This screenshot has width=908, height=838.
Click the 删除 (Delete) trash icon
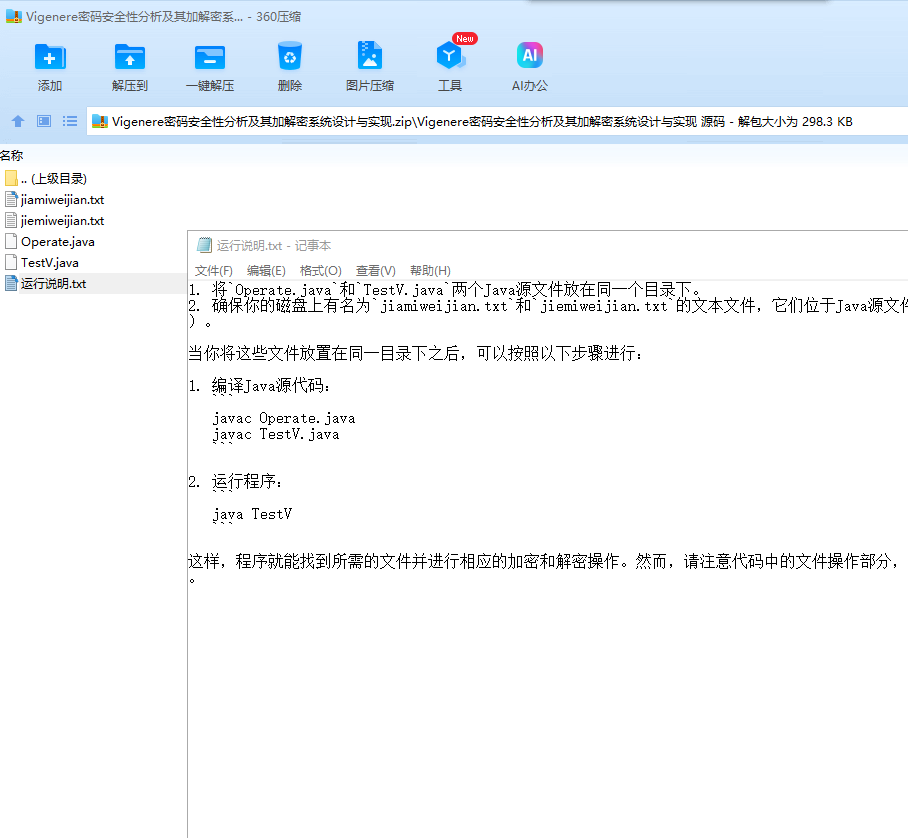tap(290, 57)
